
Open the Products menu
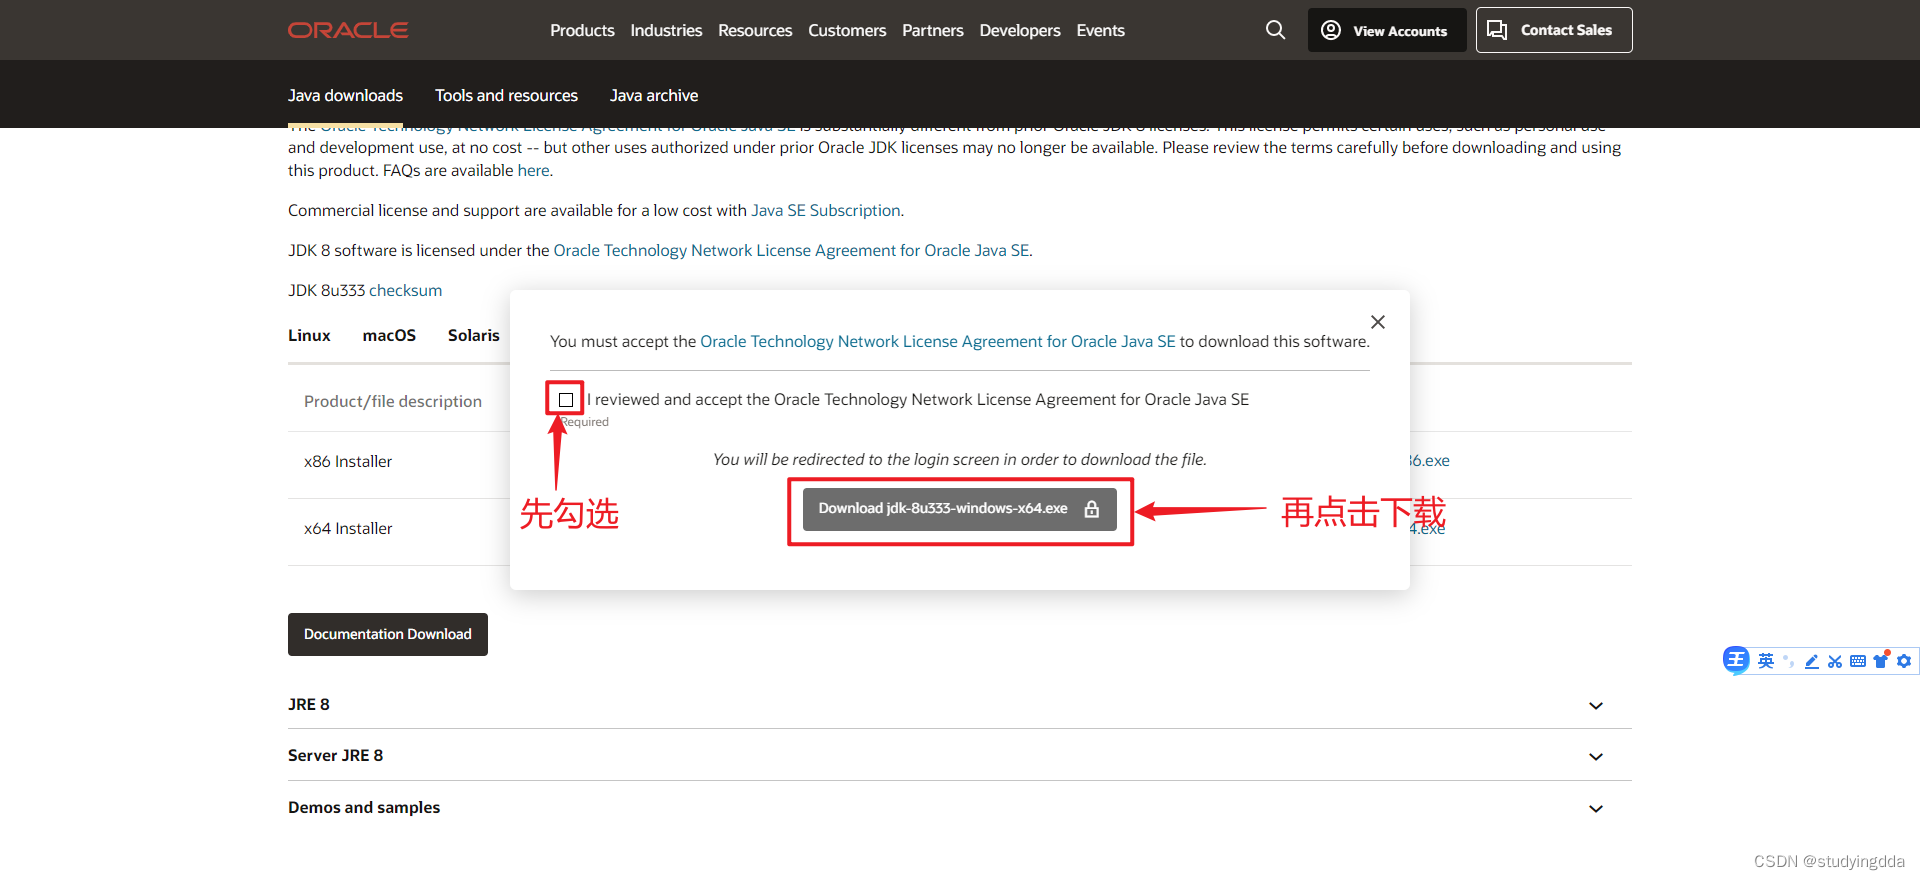(582, 30)
